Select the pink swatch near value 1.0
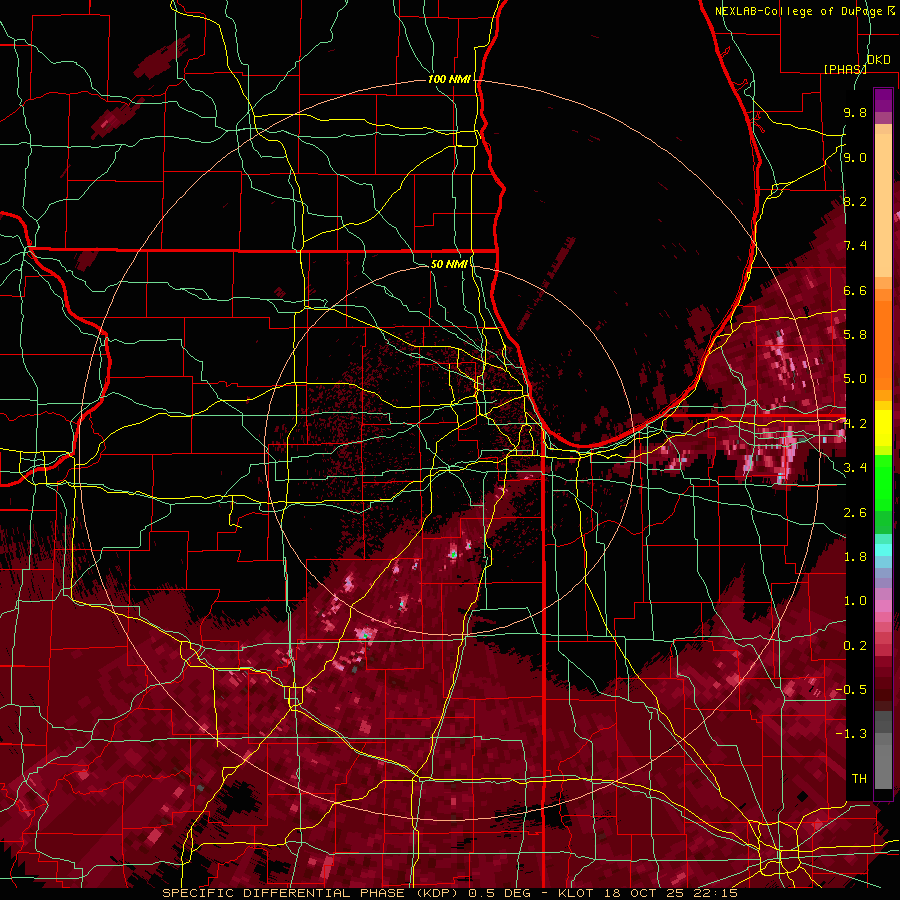This screenshot has width=900, height=900. (x=883, y=606)
